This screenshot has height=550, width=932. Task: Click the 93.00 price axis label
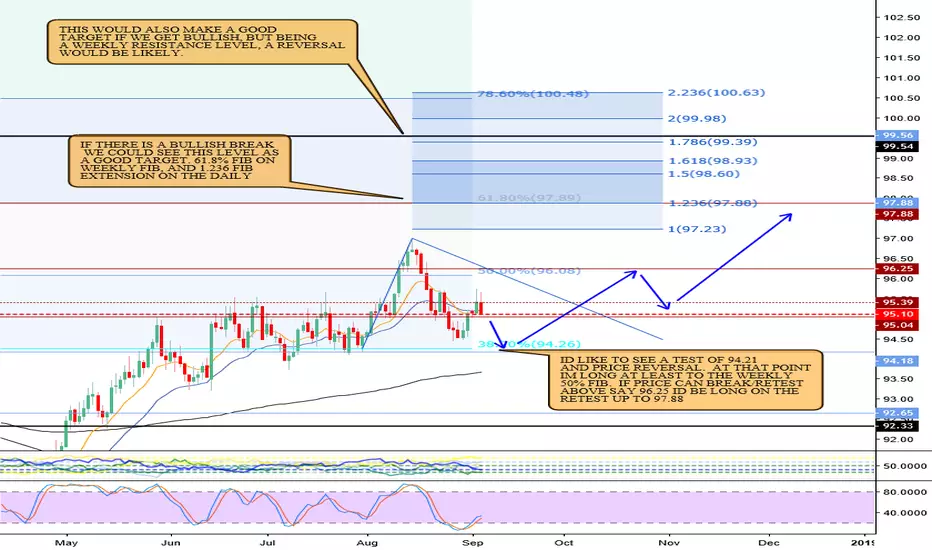898,399
